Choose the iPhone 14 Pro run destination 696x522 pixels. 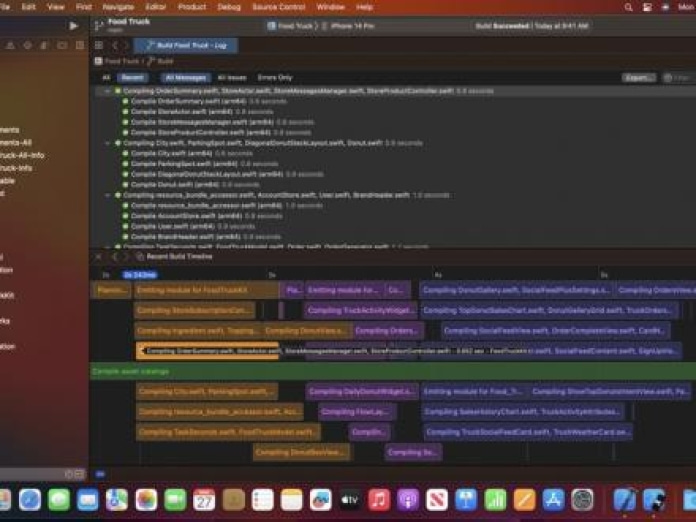point(348,26)
